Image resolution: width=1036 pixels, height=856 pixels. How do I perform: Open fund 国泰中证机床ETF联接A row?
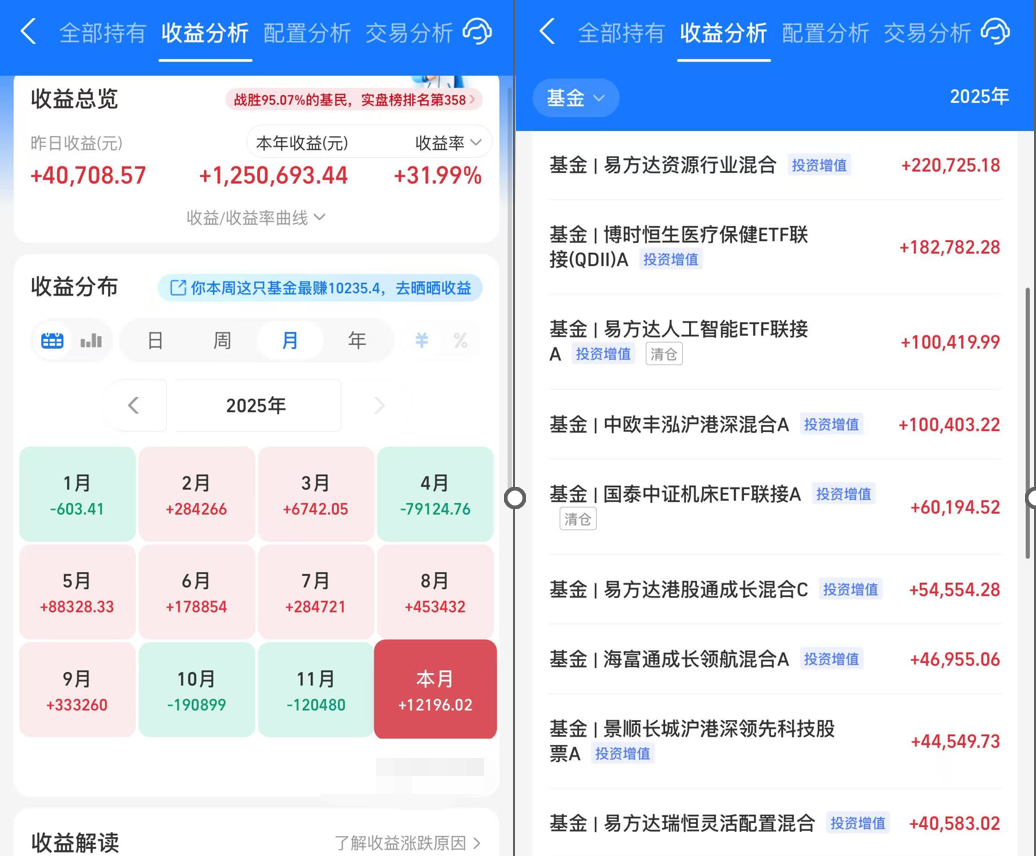coord(775,507)
